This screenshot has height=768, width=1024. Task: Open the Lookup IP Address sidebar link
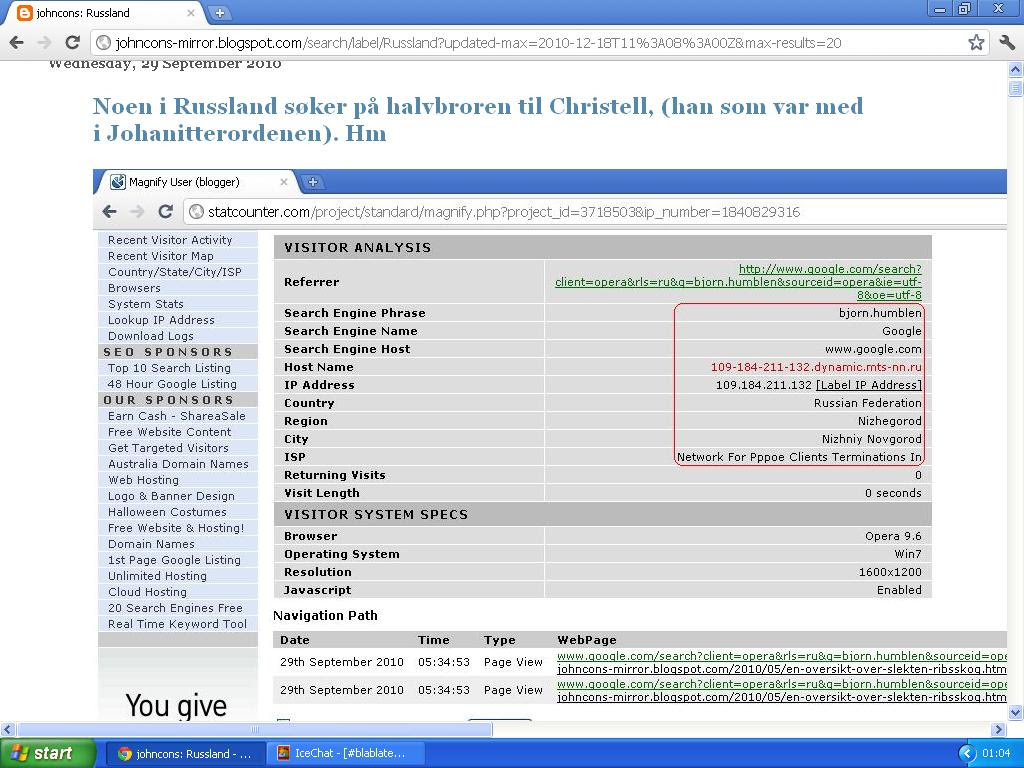pos(161,320)
